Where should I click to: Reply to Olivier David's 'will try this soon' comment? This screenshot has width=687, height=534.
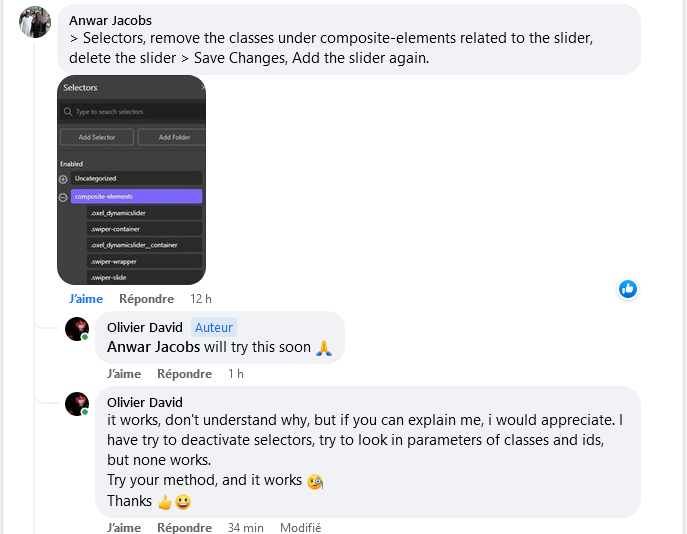click(x=184, y=374)
